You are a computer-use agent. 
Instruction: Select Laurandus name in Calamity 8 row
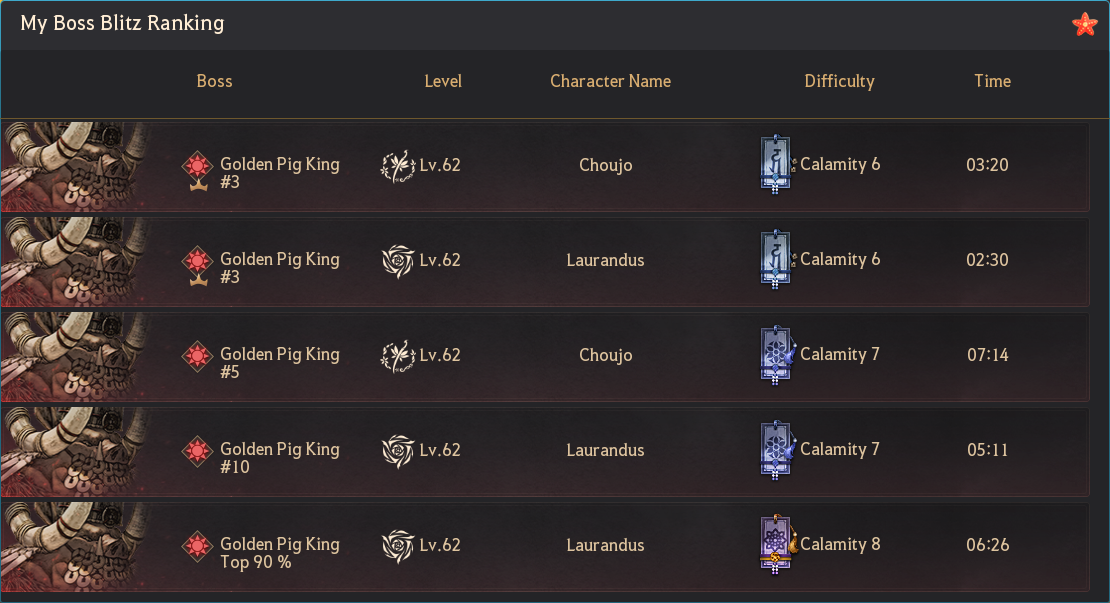pyautogui.click(x=605, y=545)
